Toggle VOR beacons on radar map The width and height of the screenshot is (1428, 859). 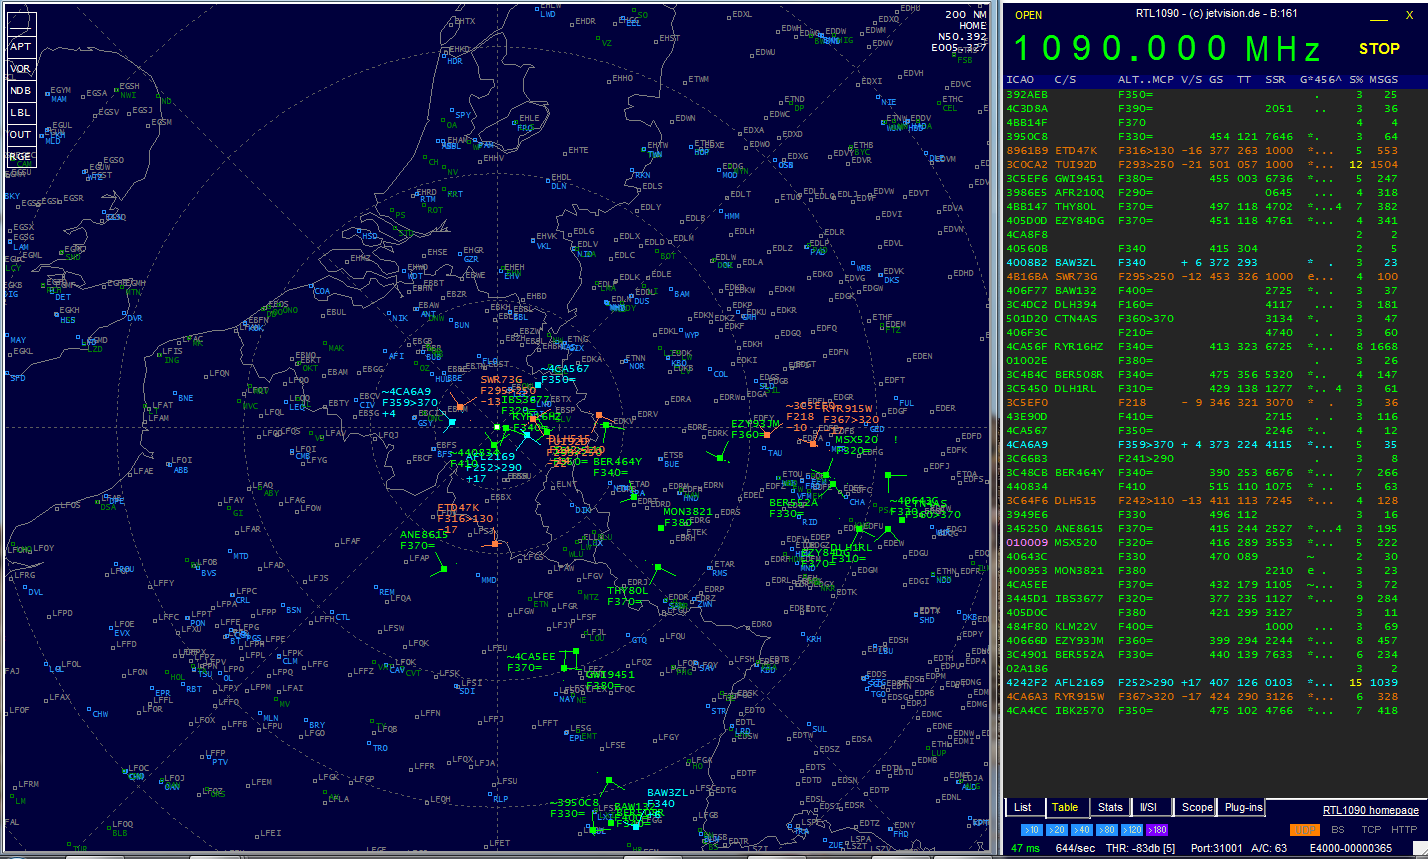tap(21, 68)
